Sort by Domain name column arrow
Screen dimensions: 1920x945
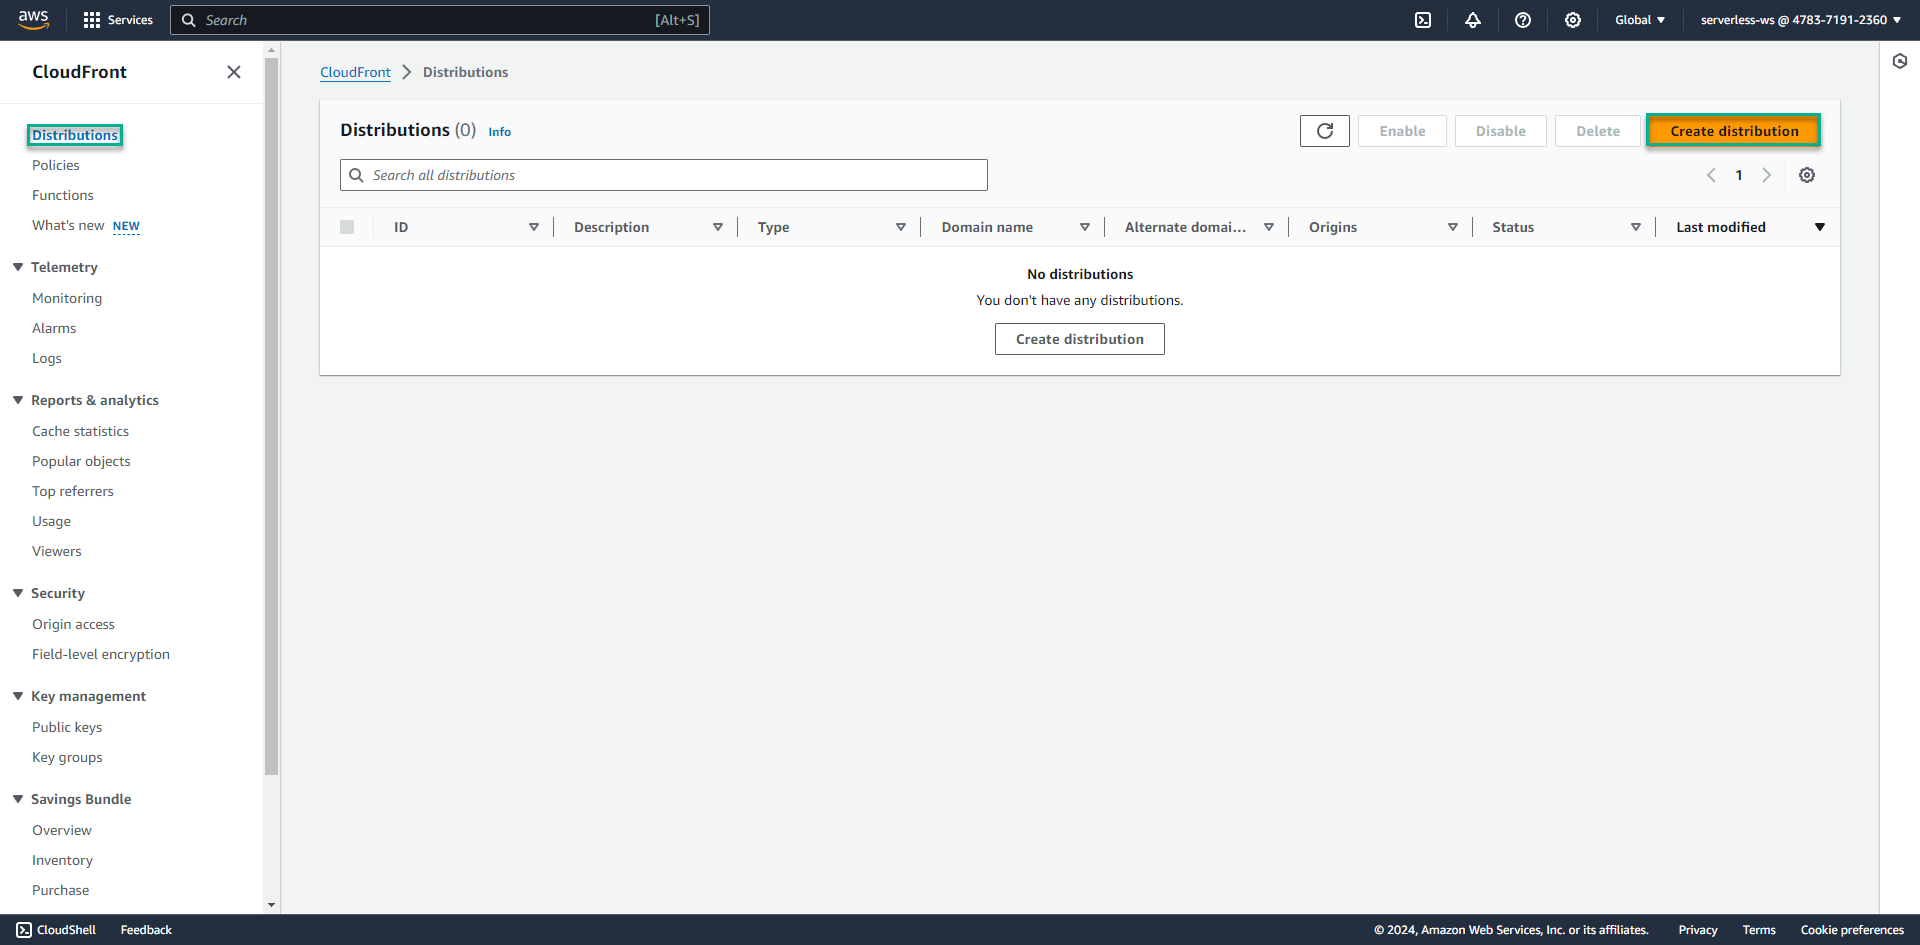[x=1085, y=227]
